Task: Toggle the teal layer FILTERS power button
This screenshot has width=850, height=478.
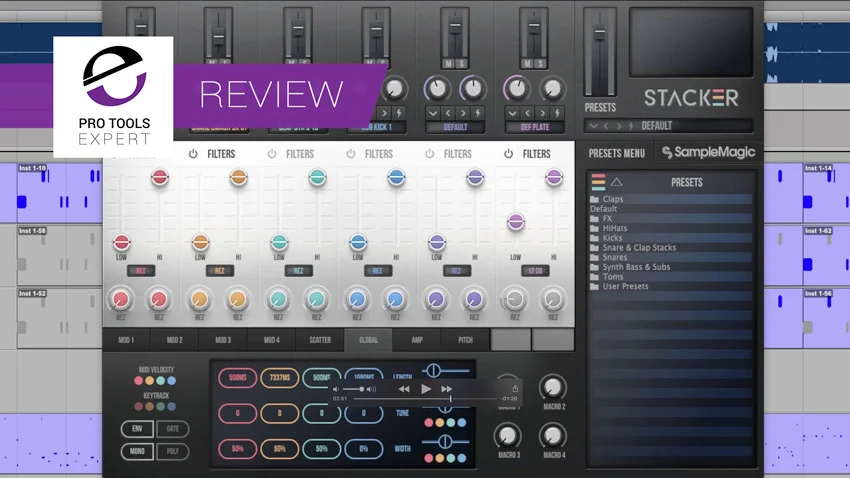Action: [x=272, y=154]
